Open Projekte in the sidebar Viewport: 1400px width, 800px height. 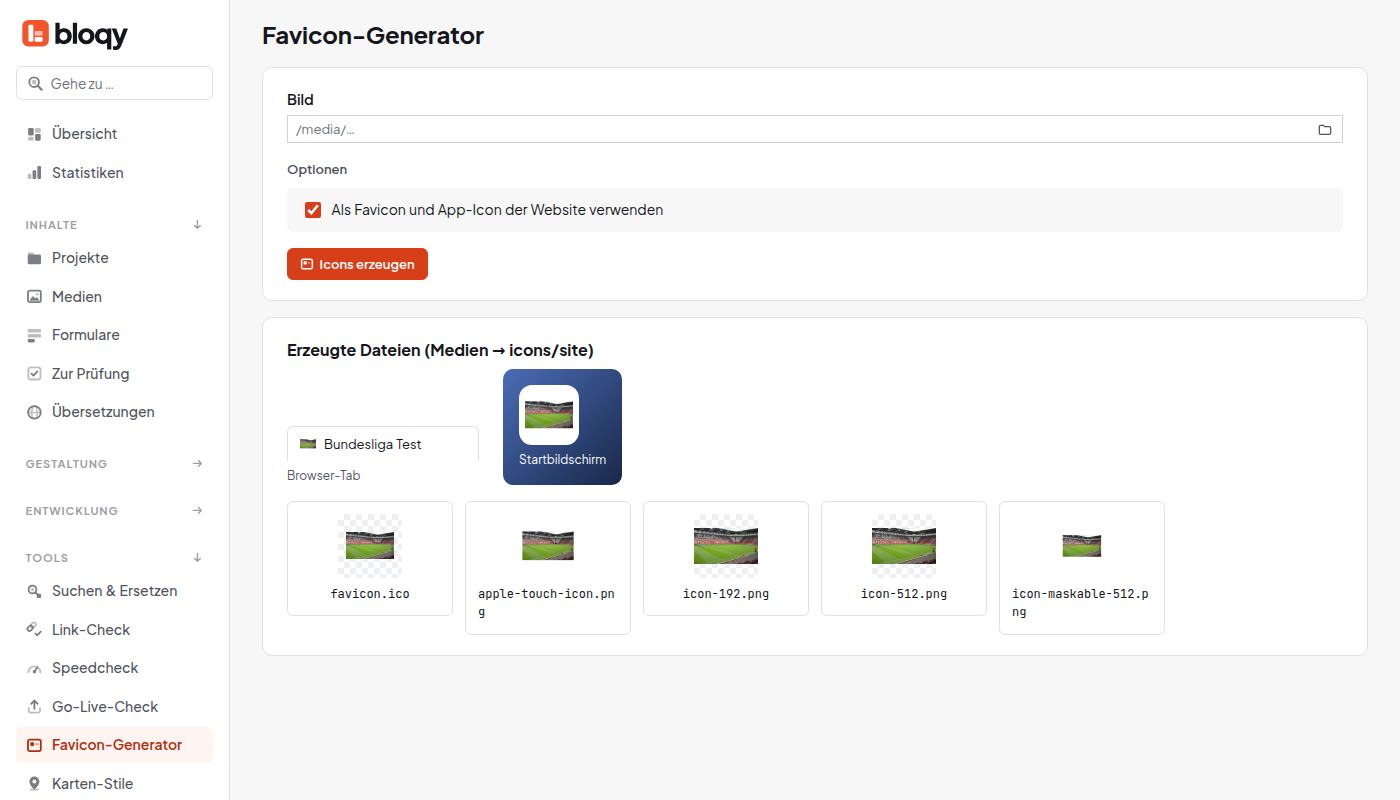click(114, 258)
